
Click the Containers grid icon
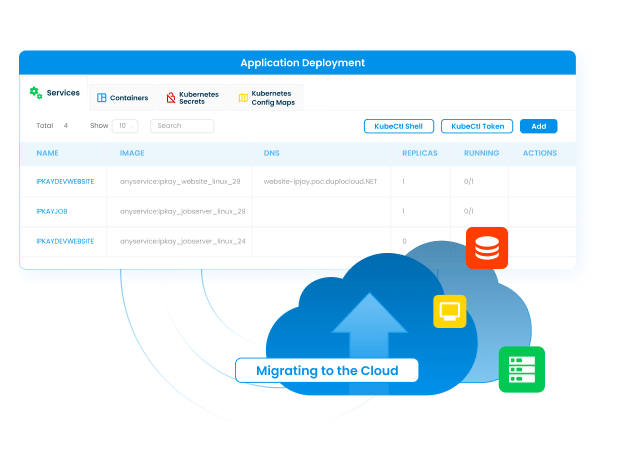click(x=101, y=98)
